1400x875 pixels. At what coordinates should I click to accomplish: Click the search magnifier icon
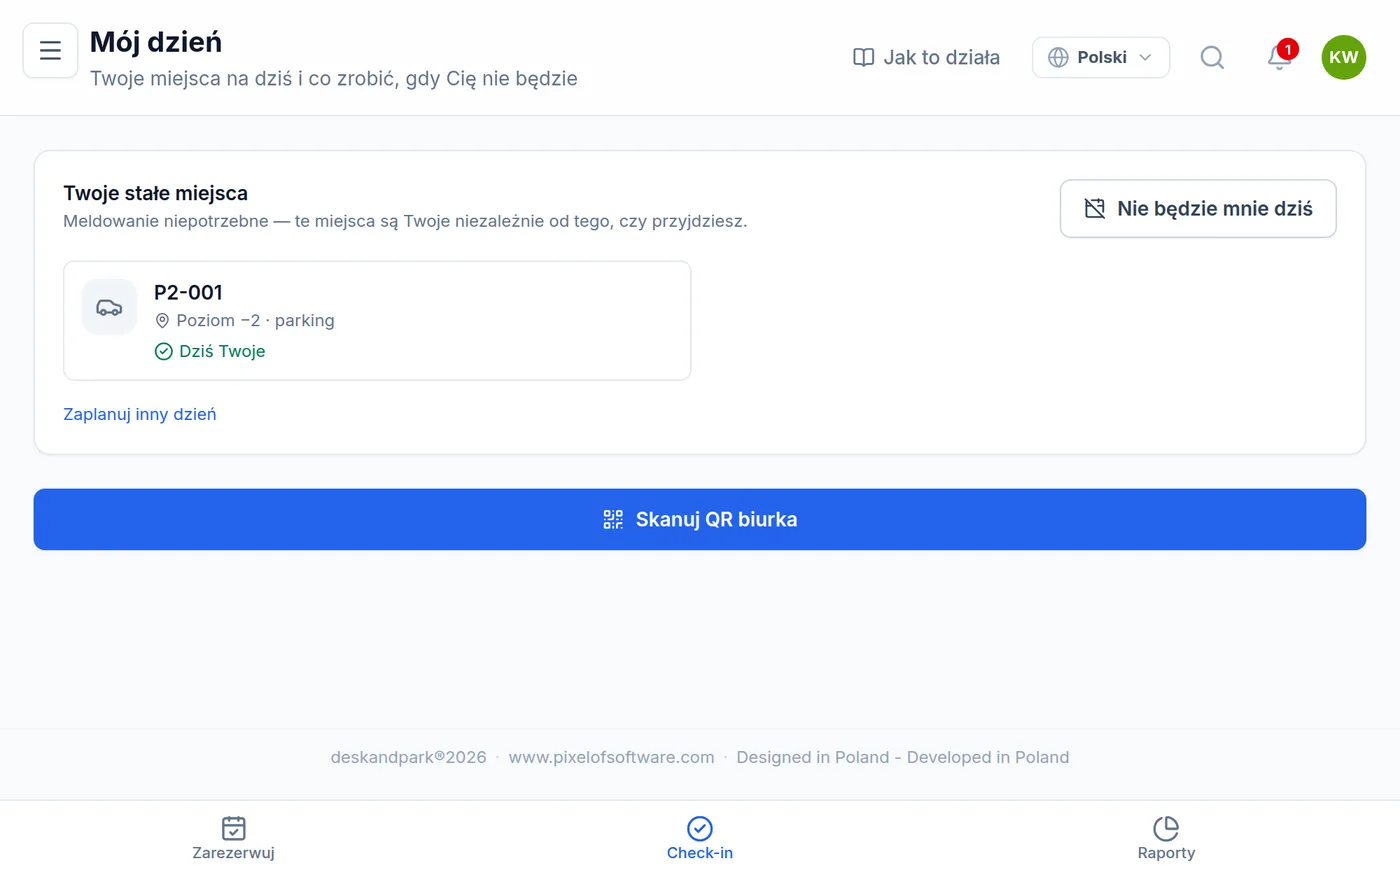pyautogui.click(x=1212, y=57)
